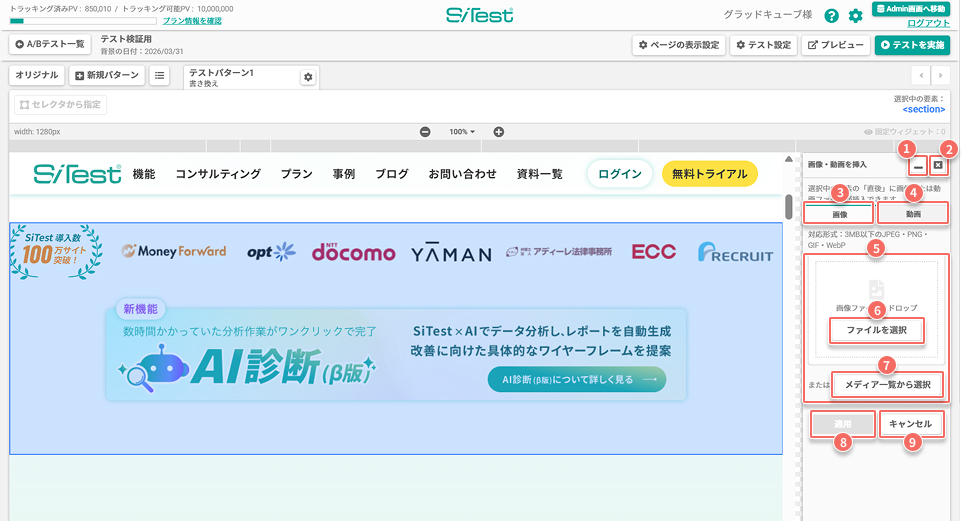
Task: Open ページの表示設定
Action: coord(679,45)
